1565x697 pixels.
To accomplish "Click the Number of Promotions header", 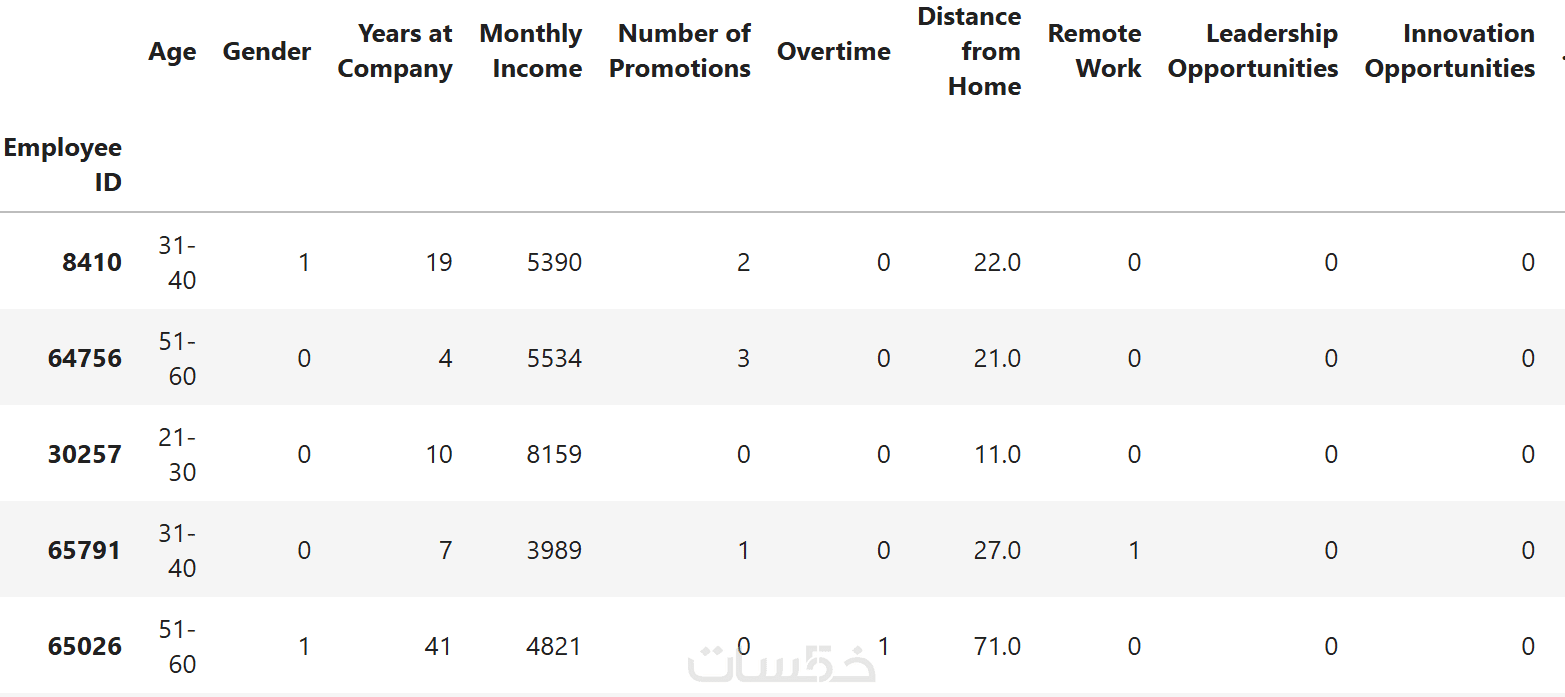I will (x=680, y=51).
